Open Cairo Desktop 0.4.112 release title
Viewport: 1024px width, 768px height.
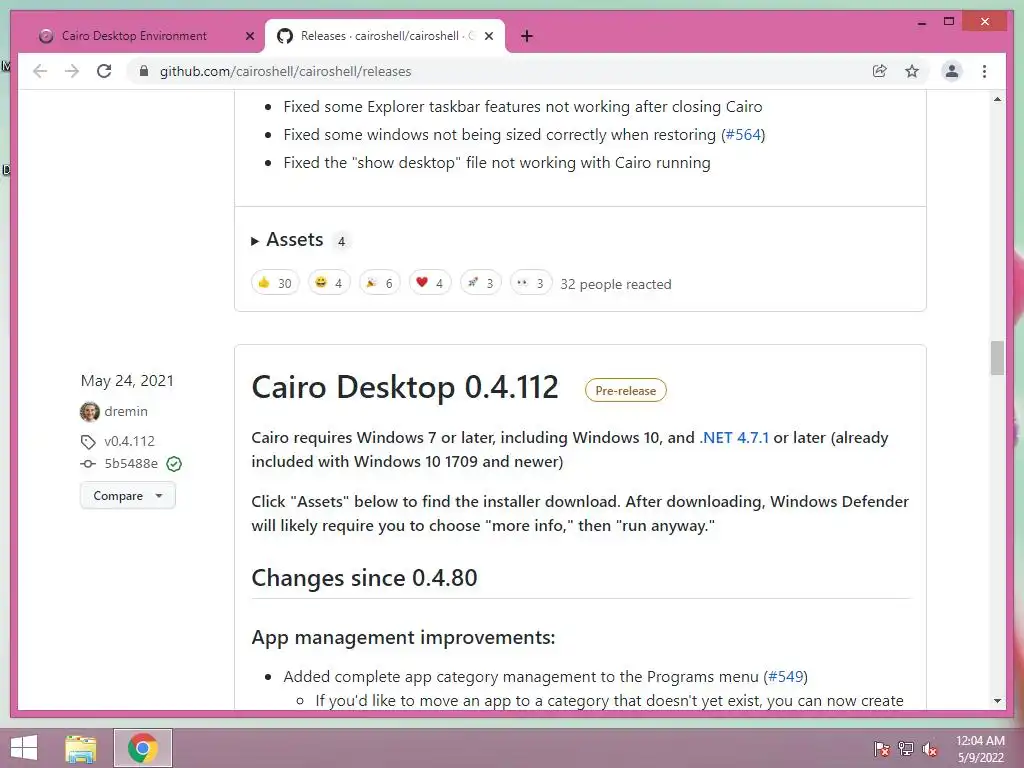tap(405, 387)
